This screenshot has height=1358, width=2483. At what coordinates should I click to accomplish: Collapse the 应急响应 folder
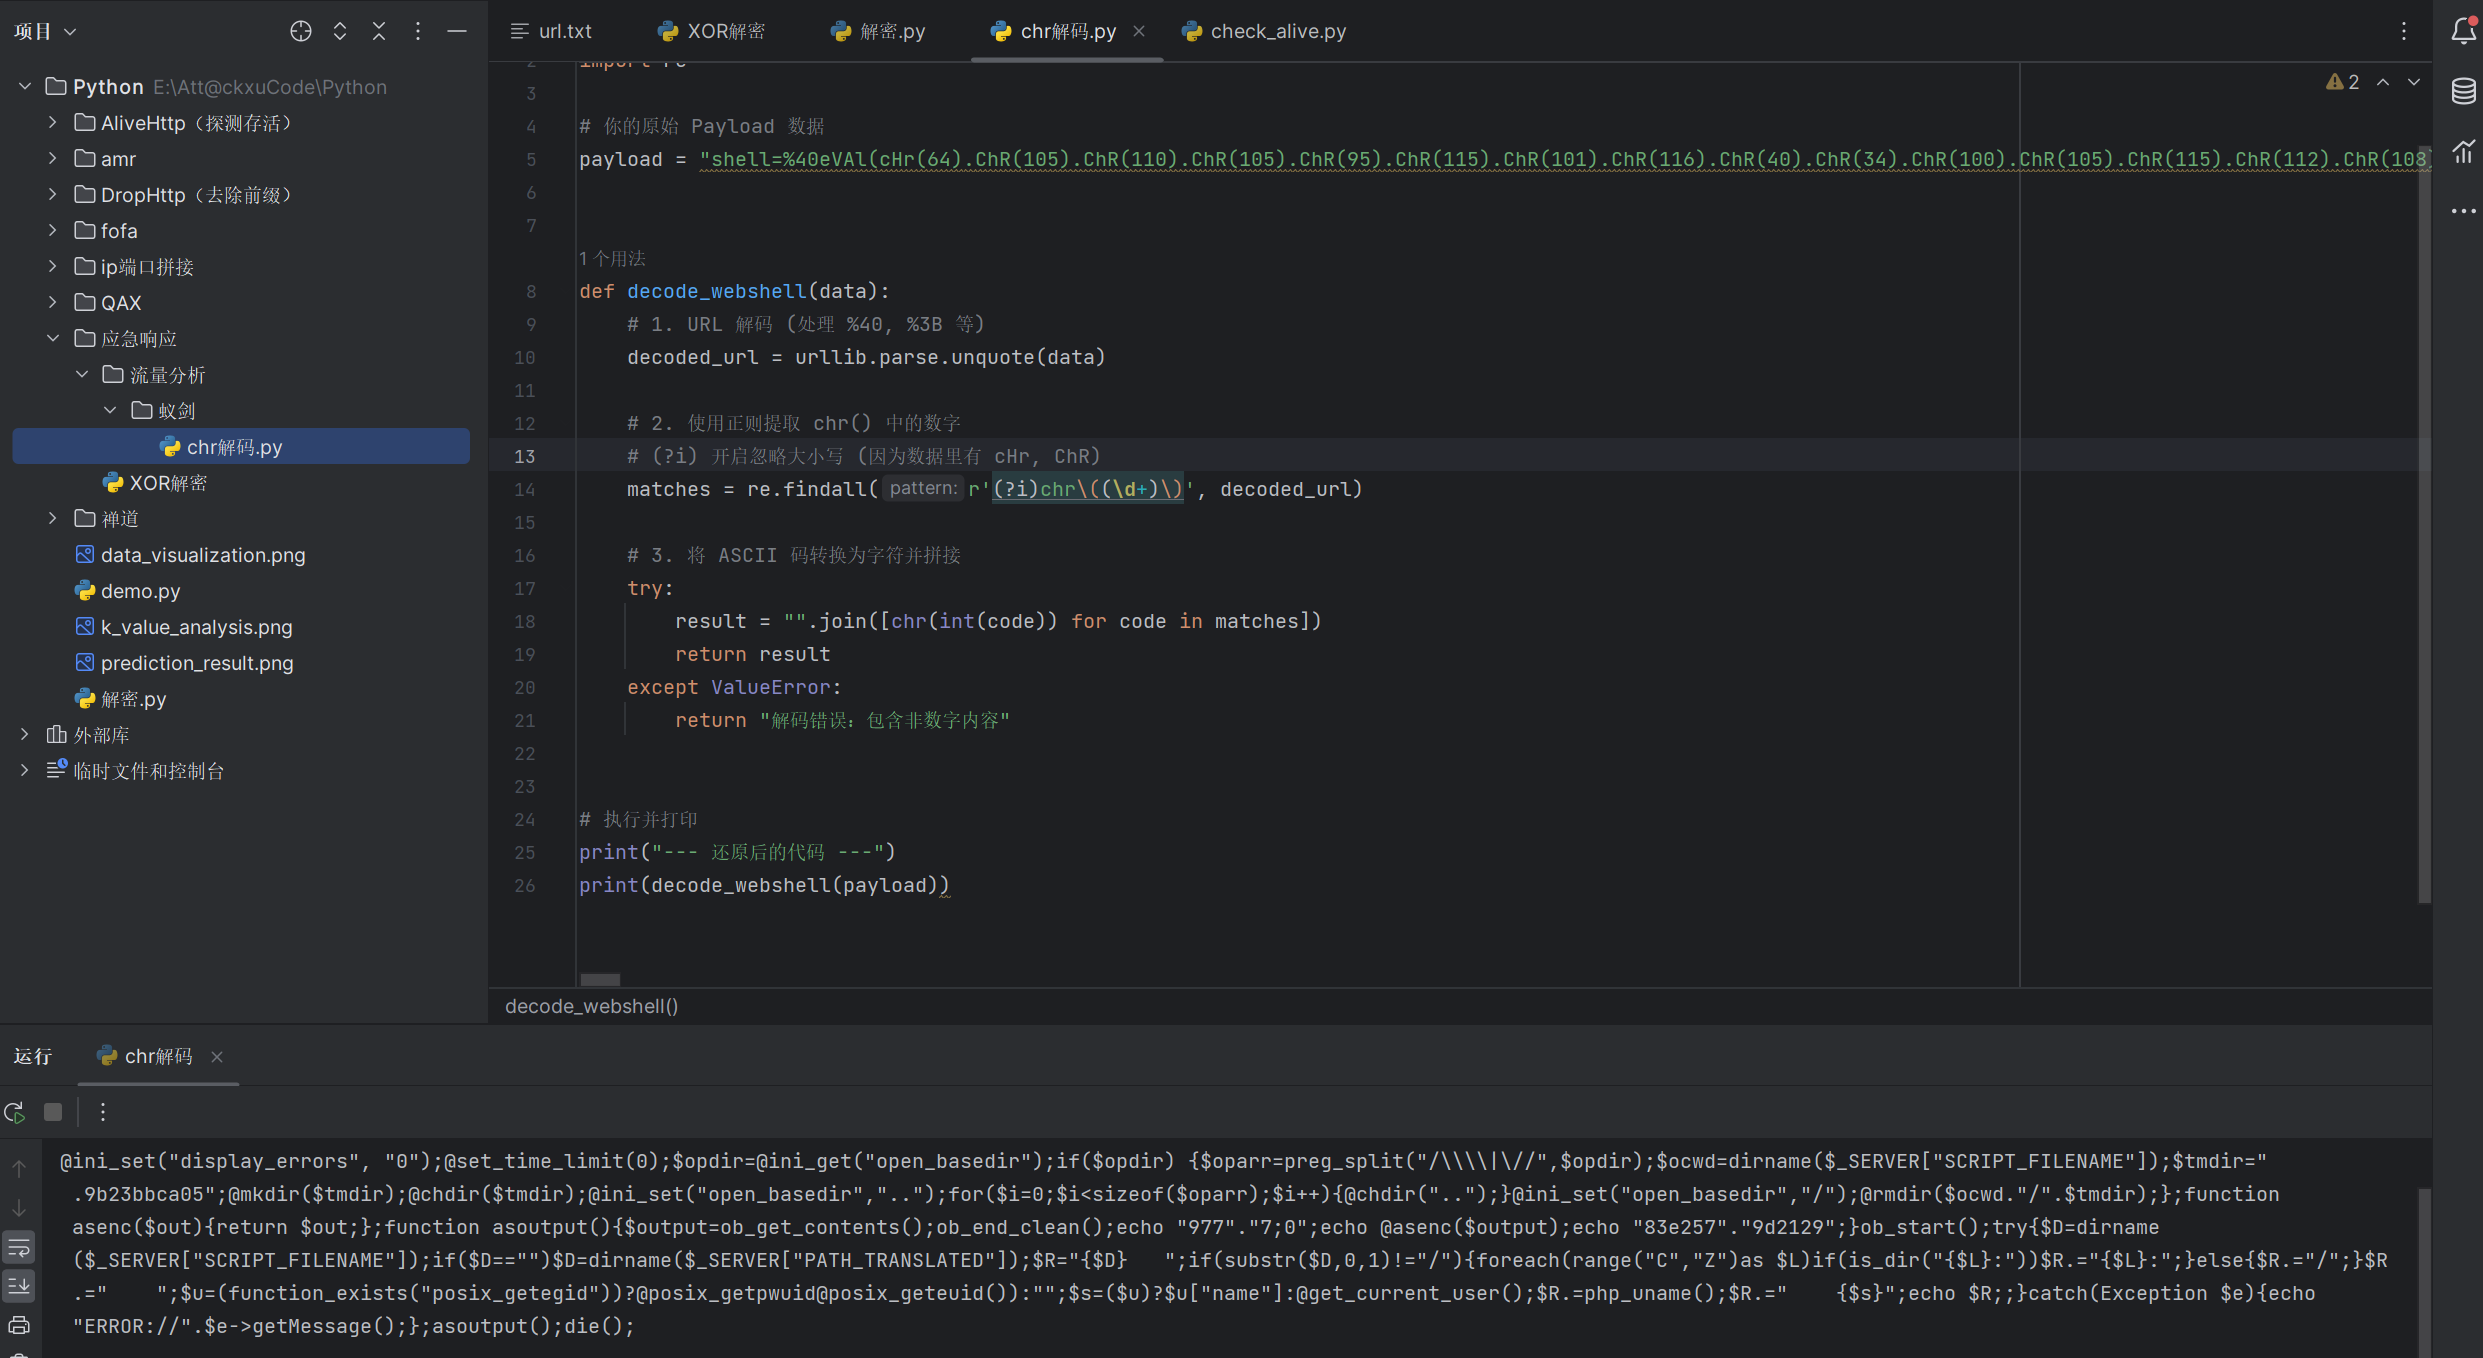click(x=53, y=339)
